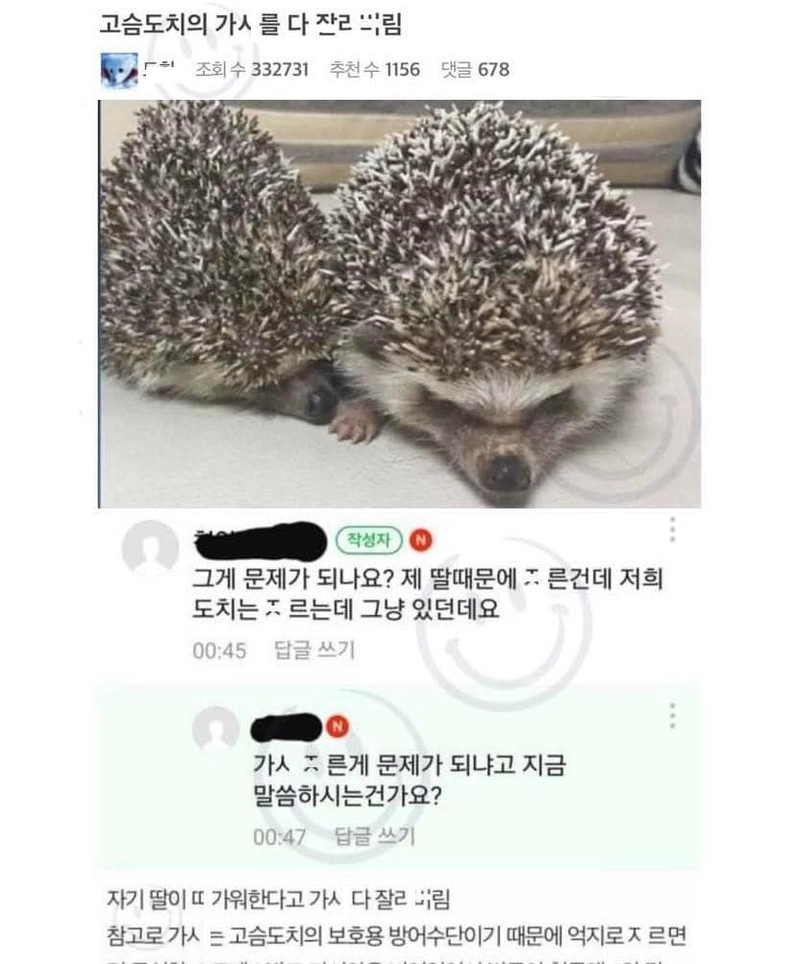Viewport: 800px width, 964px height.
Task: Open the reply comment's three-dot menu
Action: point(672,716)
